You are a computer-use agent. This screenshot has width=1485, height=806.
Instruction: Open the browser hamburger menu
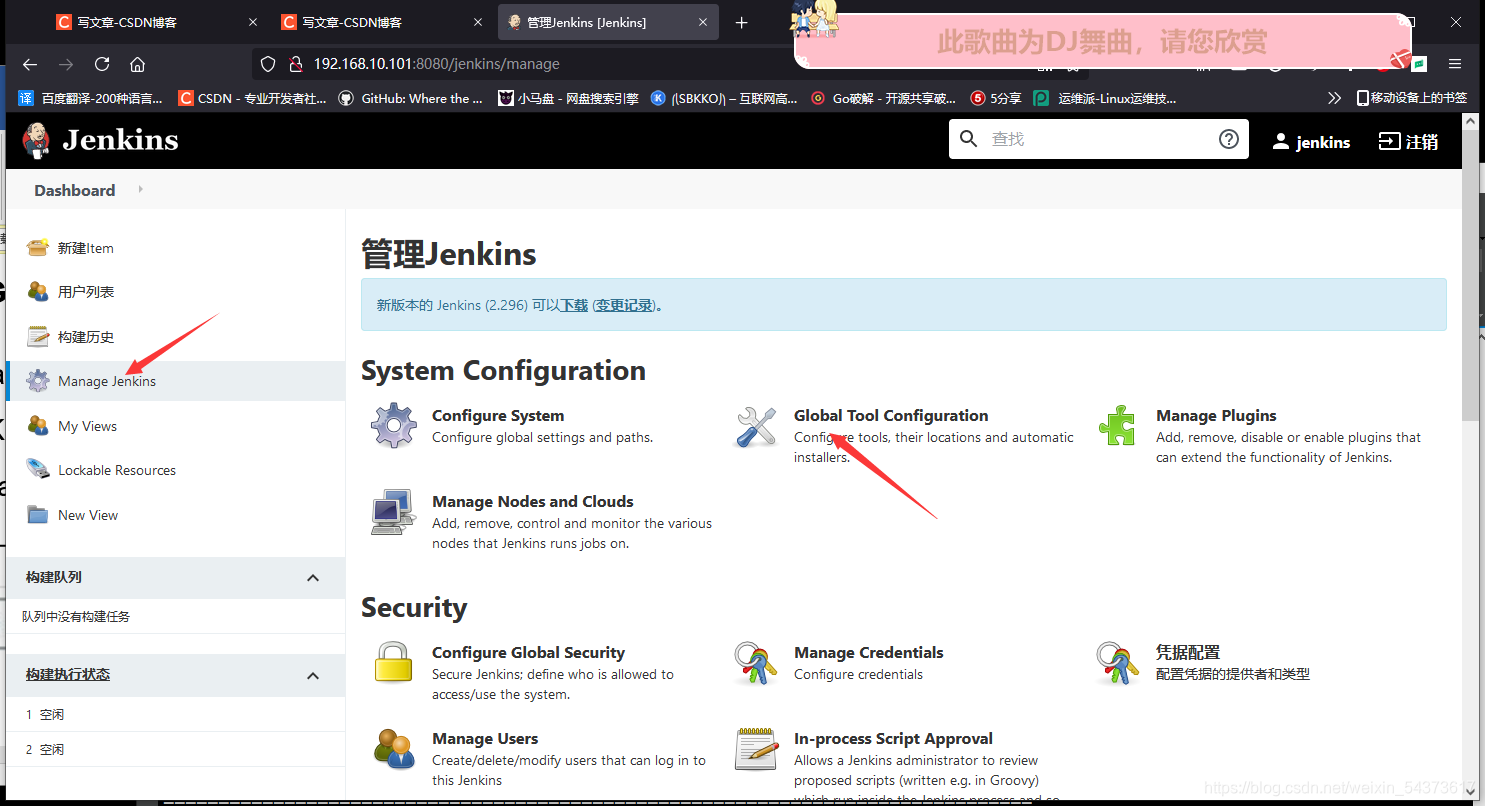1455,63
